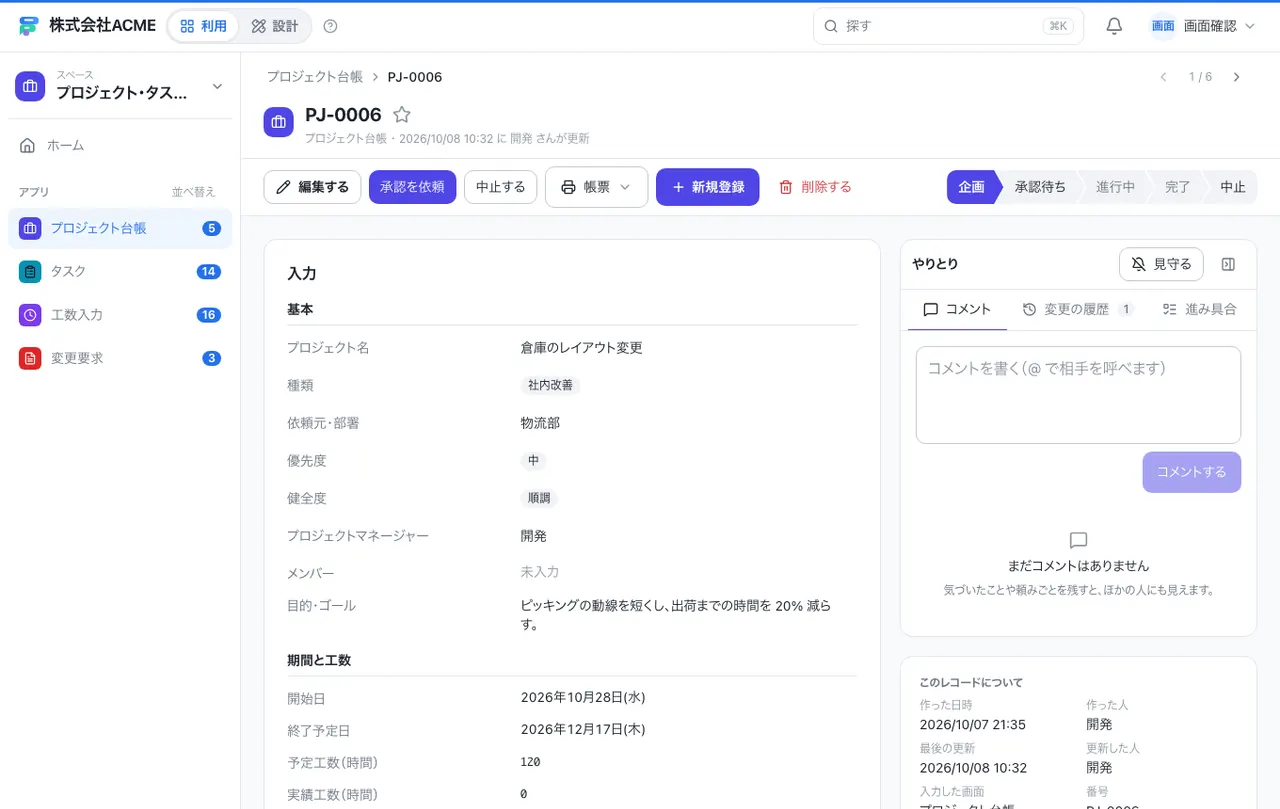Click the PJ-0006 briefcase record icon
This screenshot has height=809, width=1280.
click(278, 122)
